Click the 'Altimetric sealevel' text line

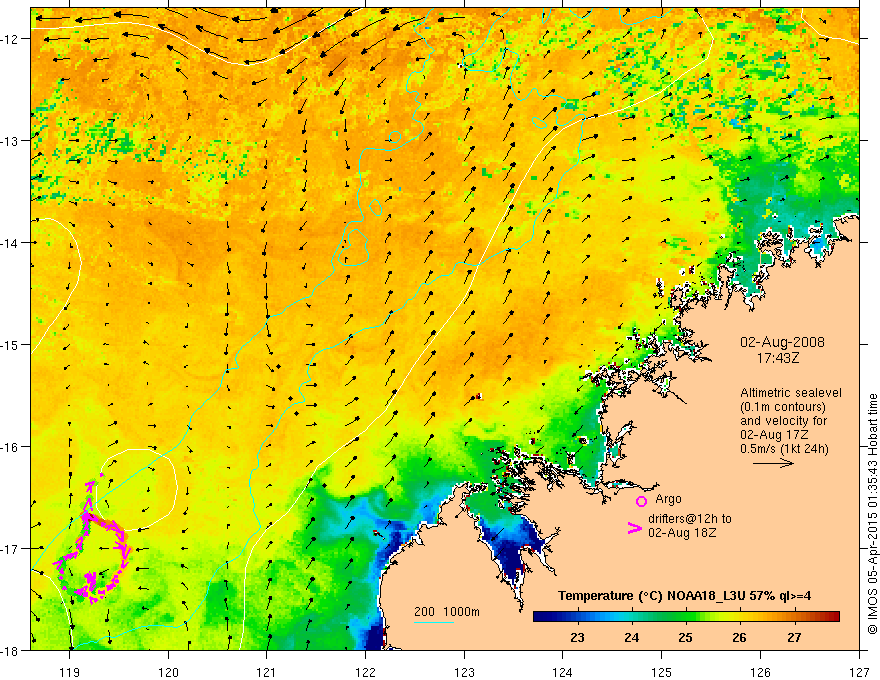tap(791, 393)
